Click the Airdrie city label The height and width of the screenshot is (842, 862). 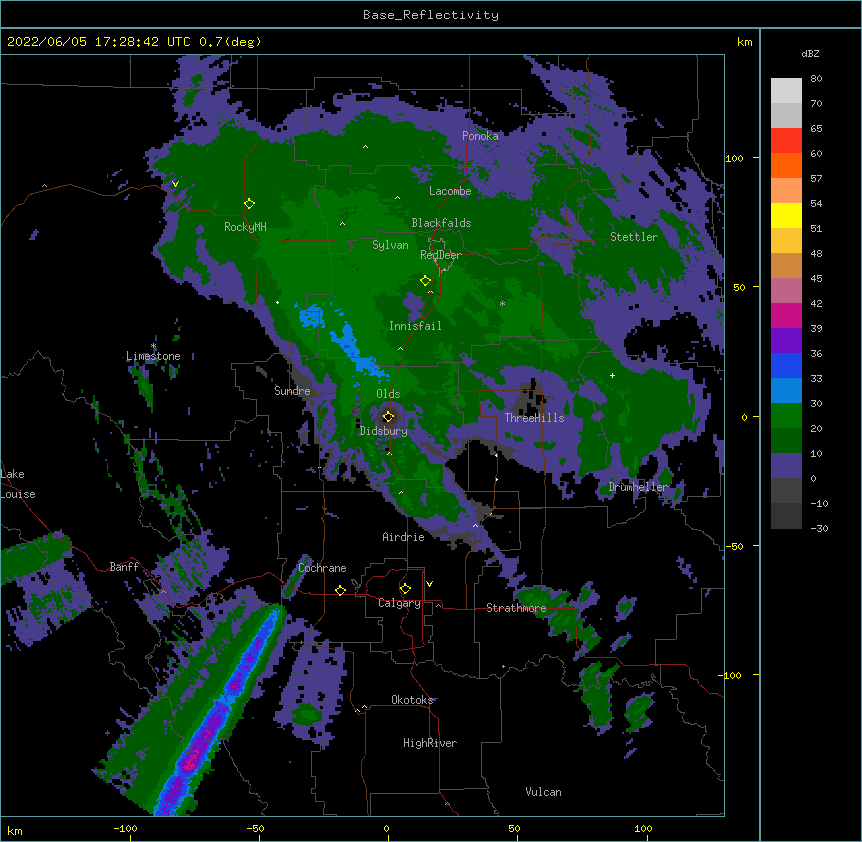[x=404, y=537]
